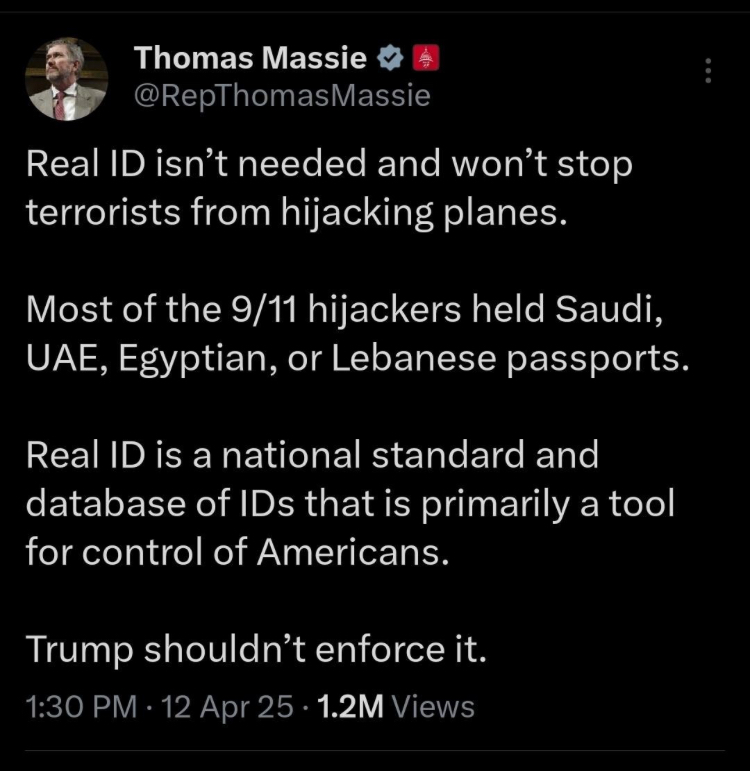Image resolution: width=750 pixels, height=771 pixels.
Task: Open the Thomas Massie display name link
Action: pyautogui.click(x=250, y=58)
